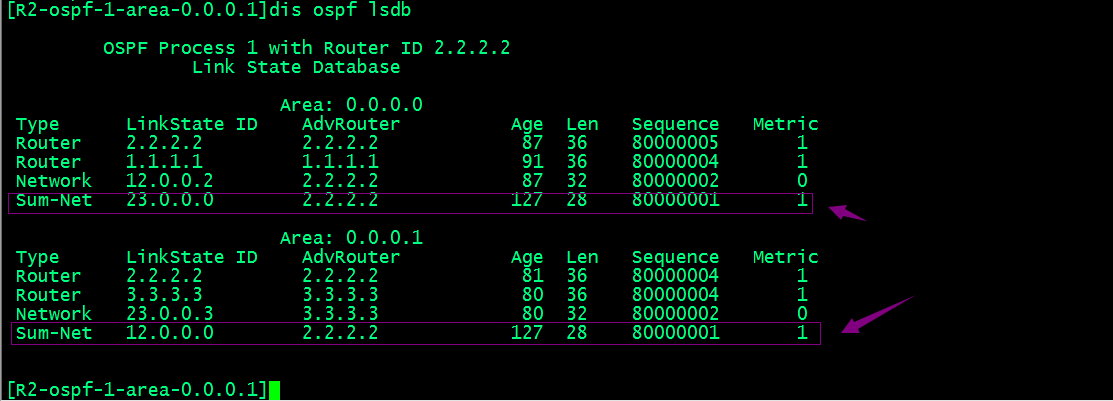
Task: Click Sequence 80000004 in the Router 1.1.1.1 row
Action: tap(675, 161)
